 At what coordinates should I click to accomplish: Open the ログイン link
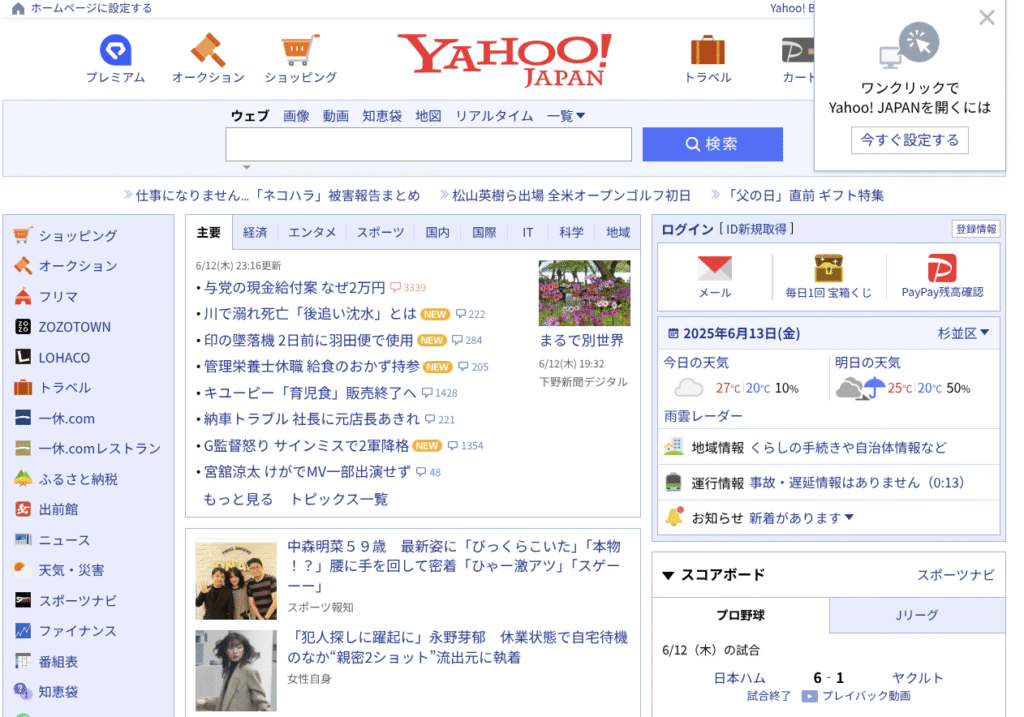[x=688, y=229]
